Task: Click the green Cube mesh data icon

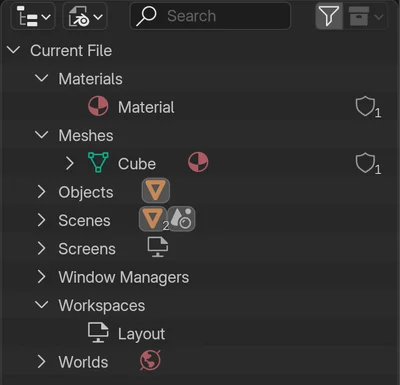Action: click(x=98, y=162)
